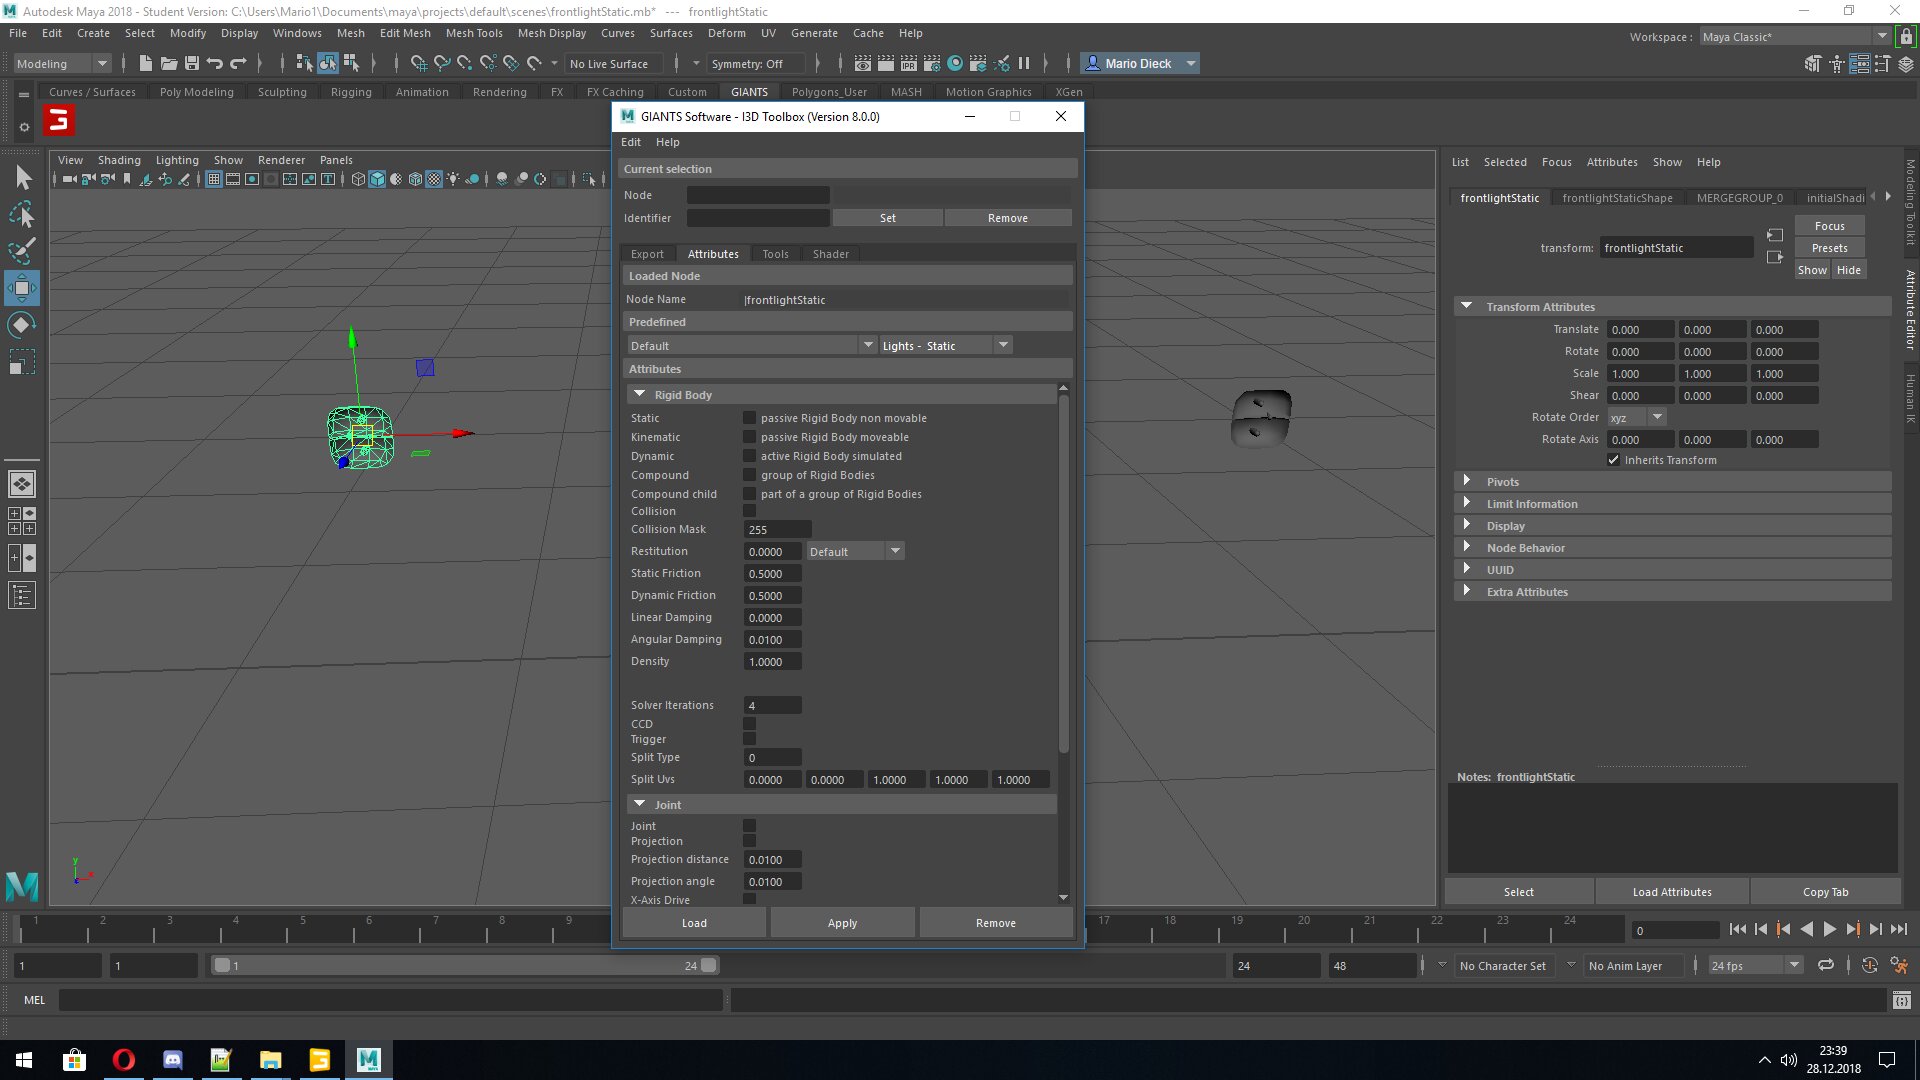Click the Presets button
1920x1080 pixels.
(1830, 248)
